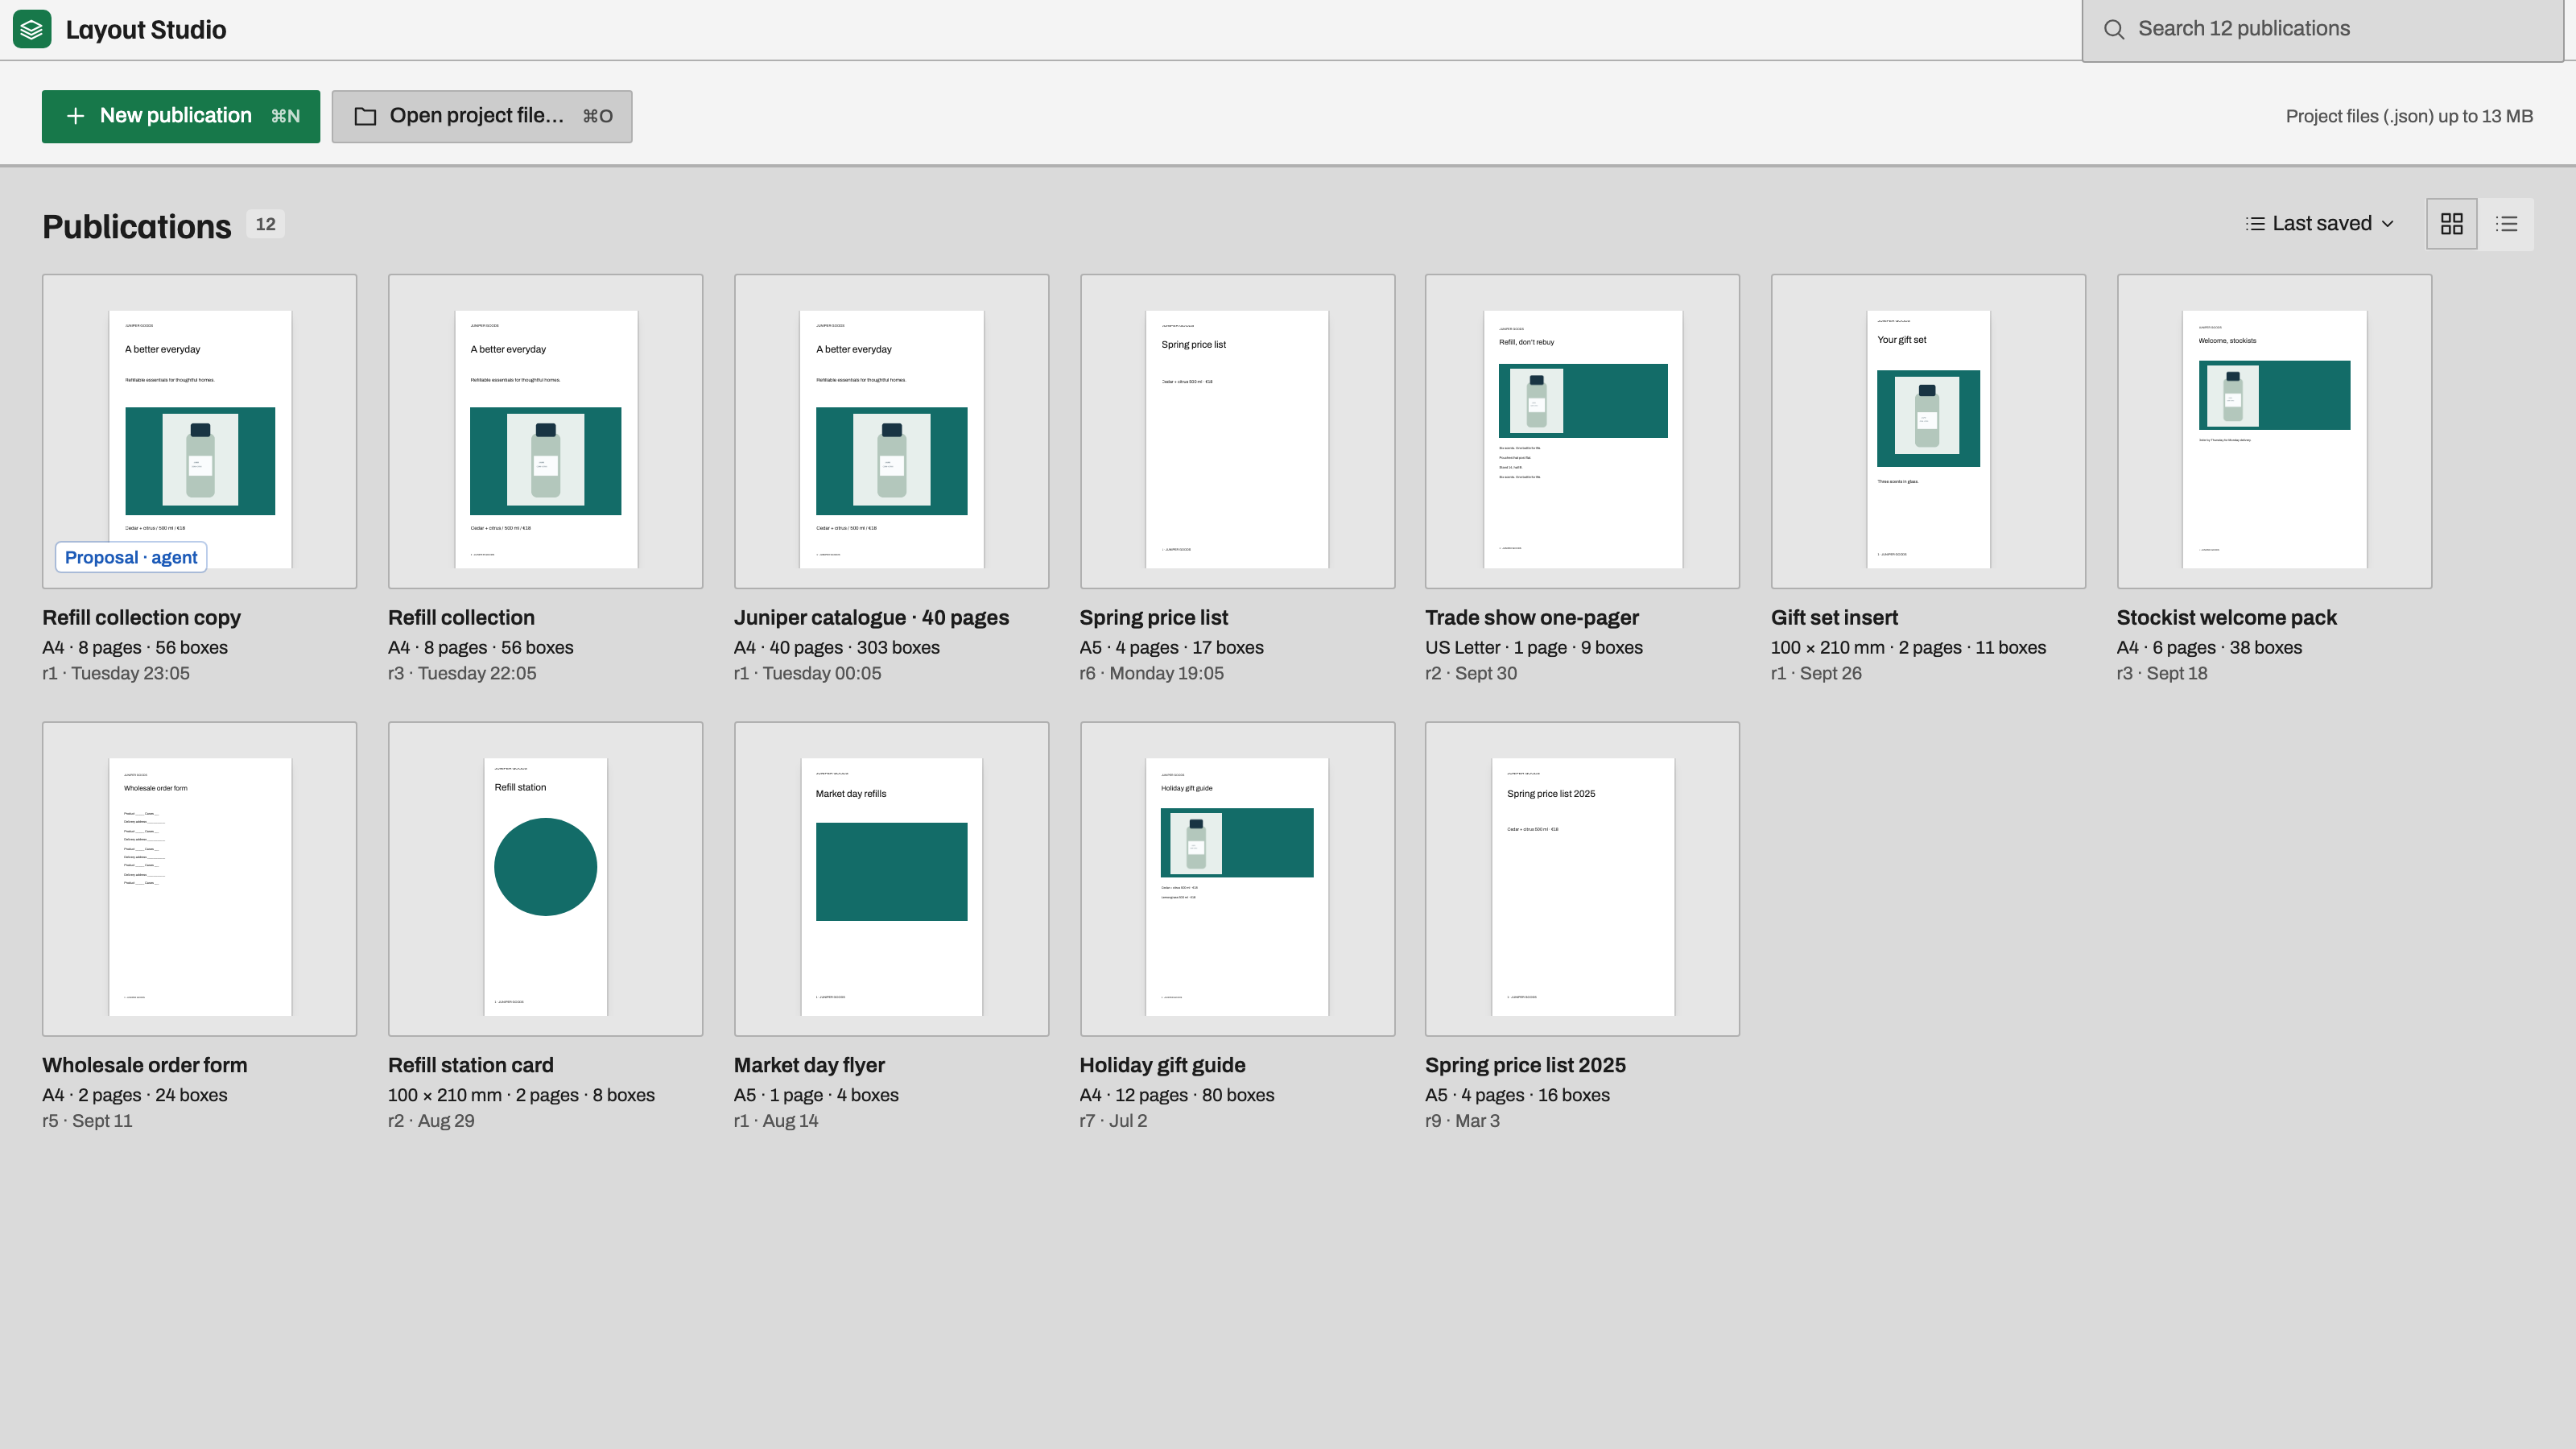Click the Layout Studio logo icon

click(x=32, y=29)
